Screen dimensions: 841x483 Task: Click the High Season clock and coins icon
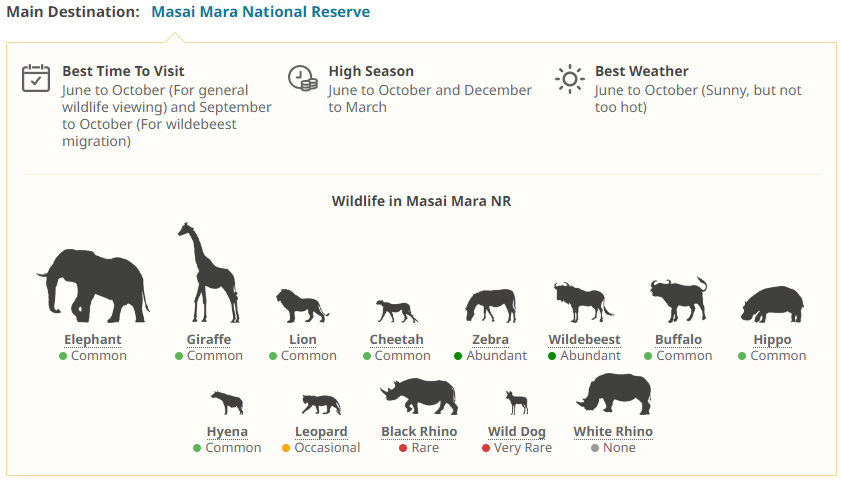303,79
